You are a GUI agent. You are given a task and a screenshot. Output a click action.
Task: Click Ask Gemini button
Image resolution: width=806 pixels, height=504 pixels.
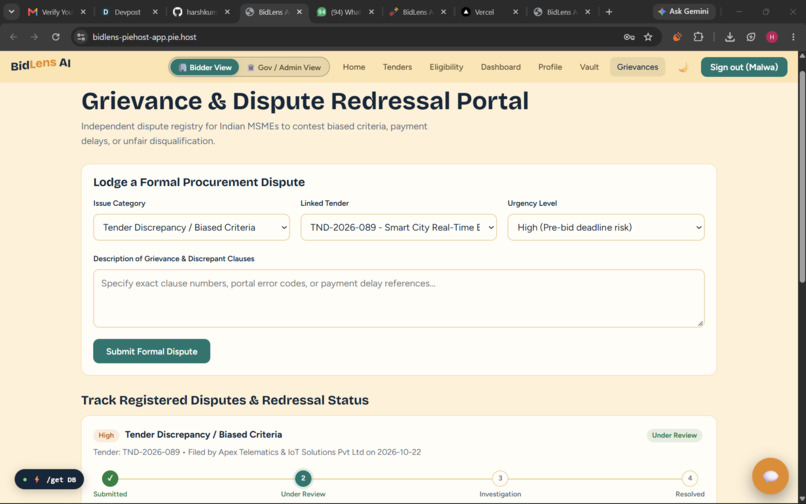[x=684, y=11]
